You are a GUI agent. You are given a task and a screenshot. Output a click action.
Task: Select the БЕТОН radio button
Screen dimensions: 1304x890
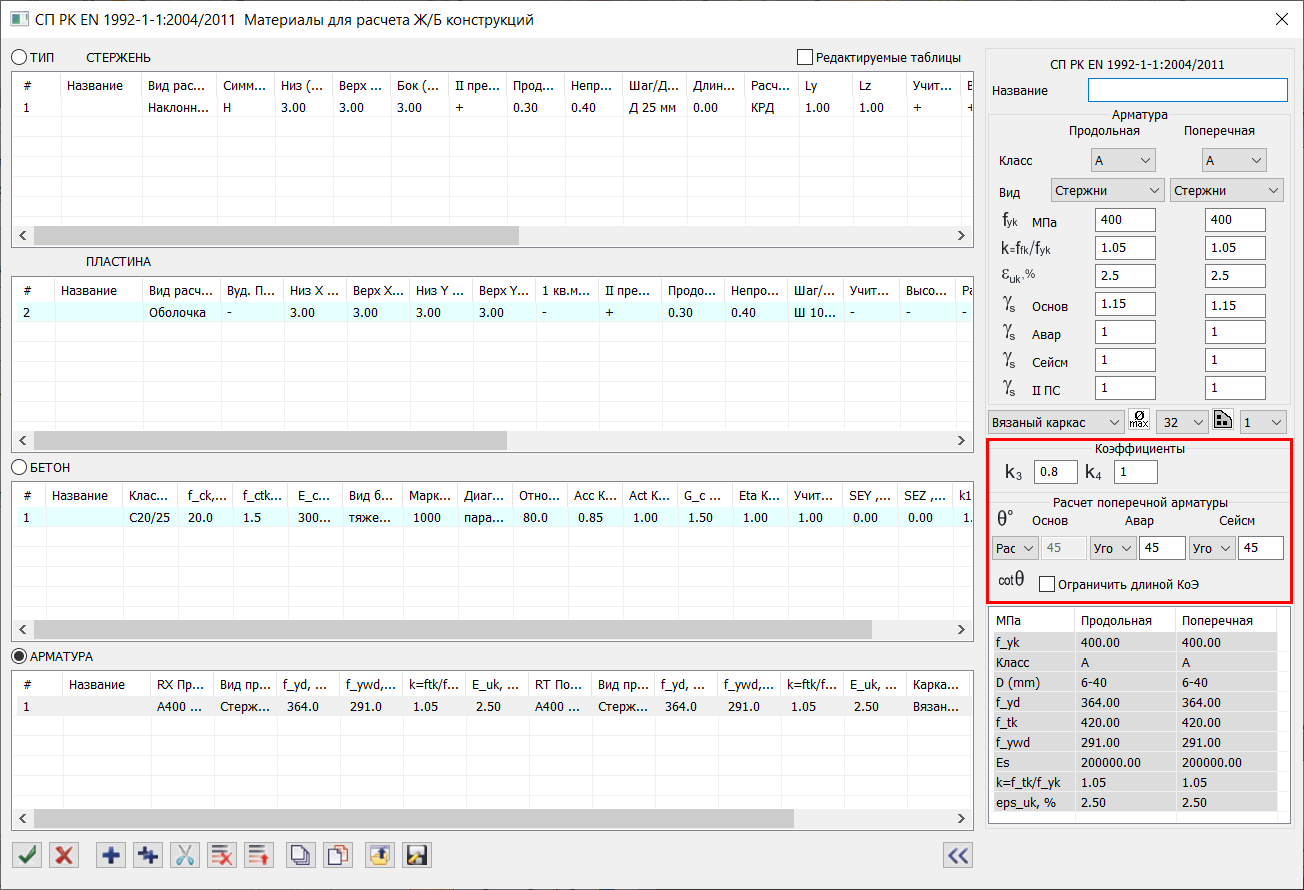19,467
